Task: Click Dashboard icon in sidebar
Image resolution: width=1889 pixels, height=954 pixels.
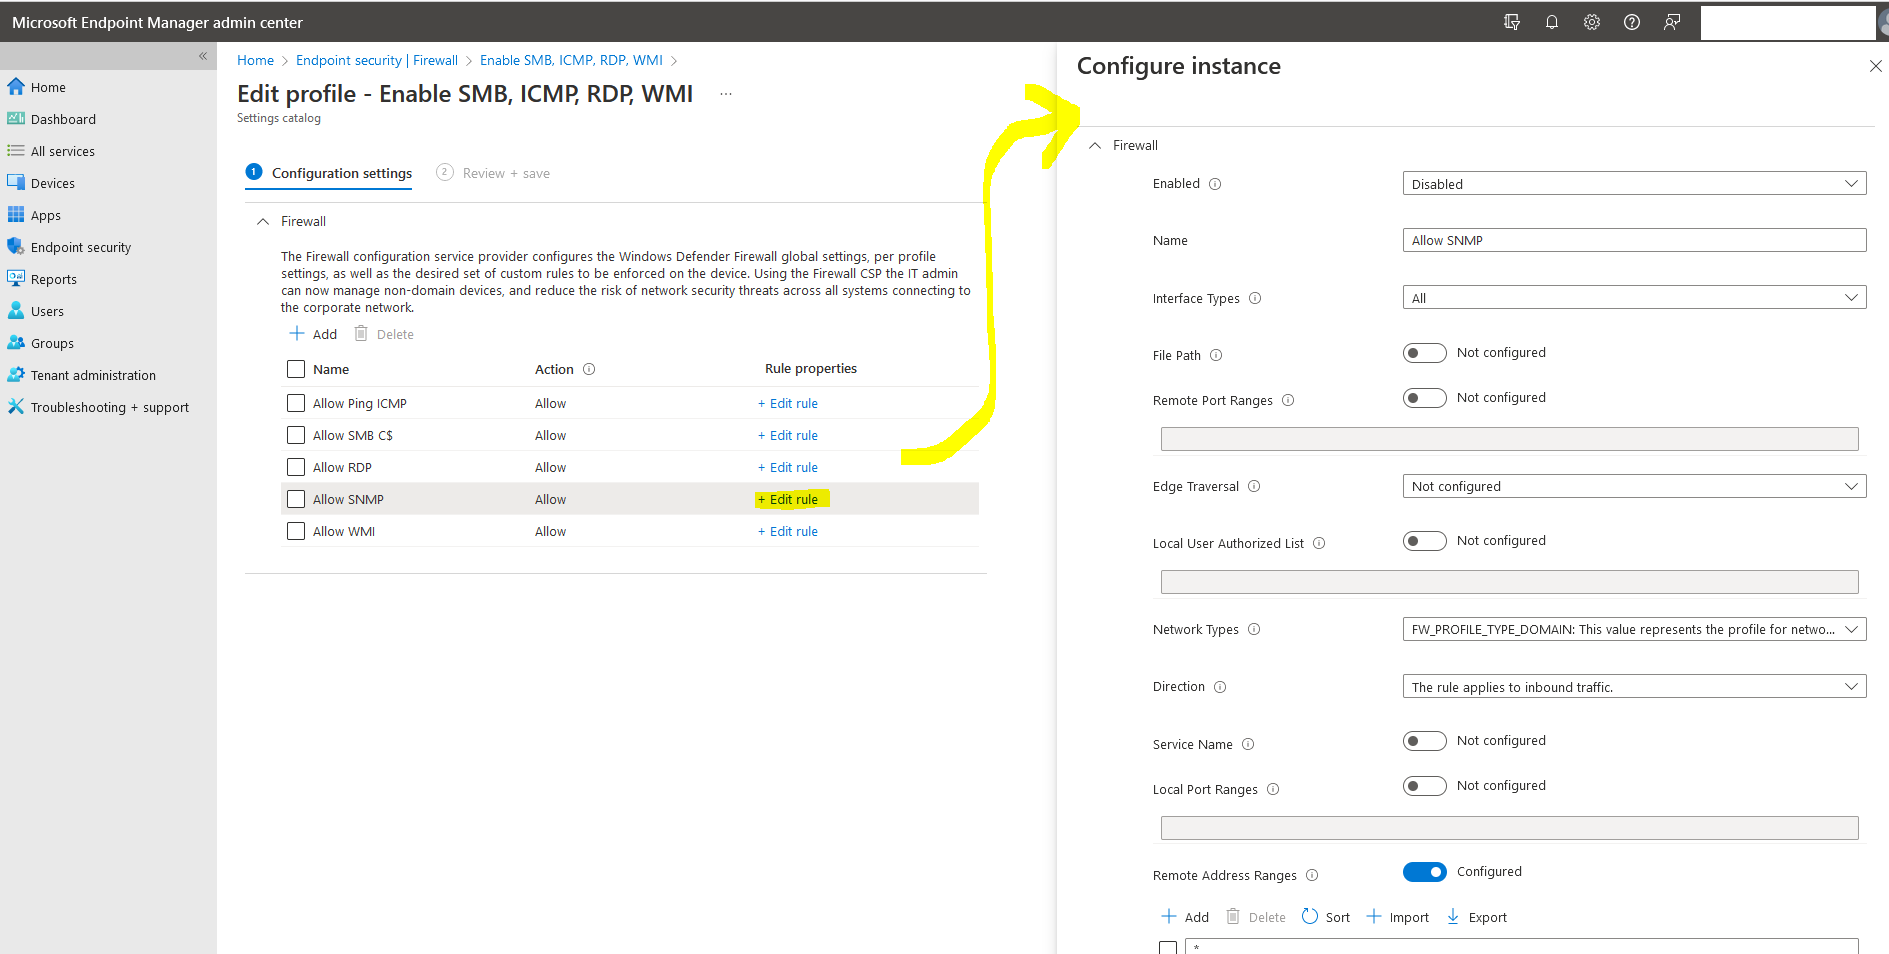Action: click(16, 119)
